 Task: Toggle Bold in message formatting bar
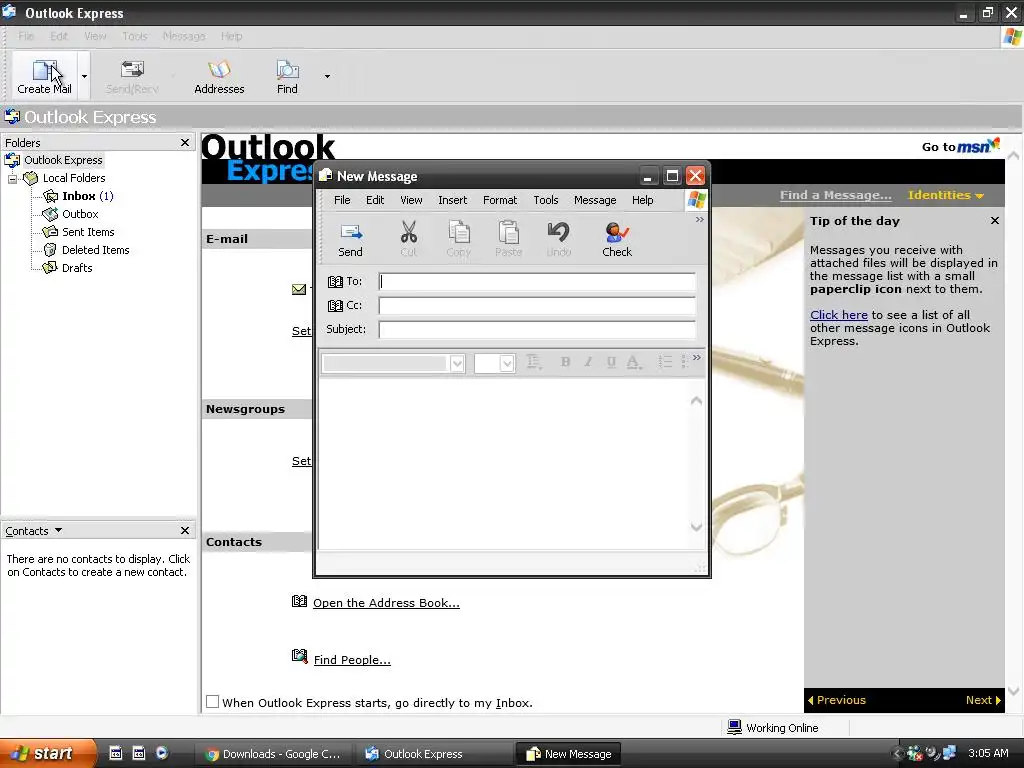pyautogui.click(x=566, y=362)
